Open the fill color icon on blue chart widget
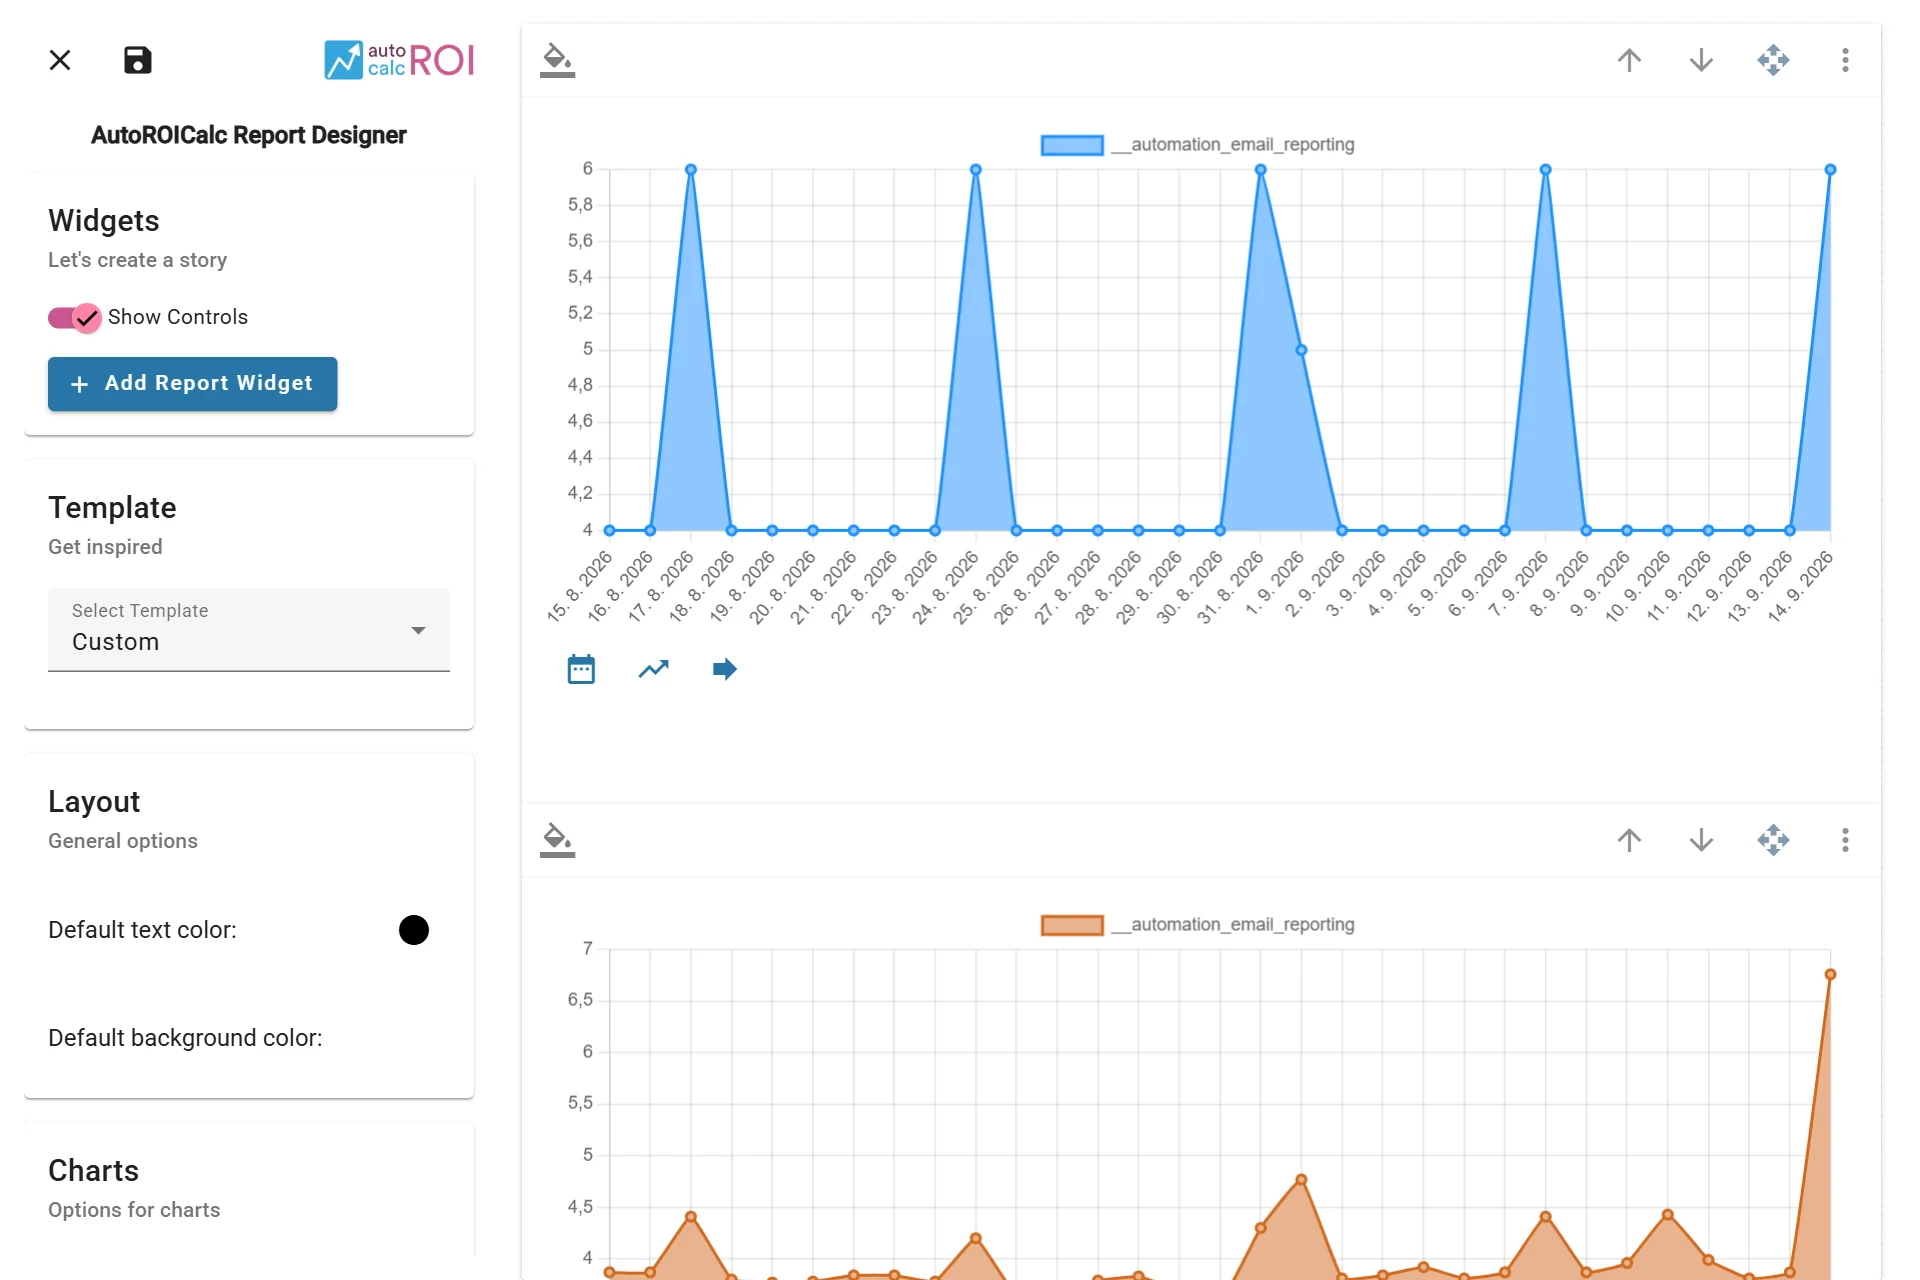Image resolution: width=1920 pixels, height=1280 pixels. (x=557, y=60)
